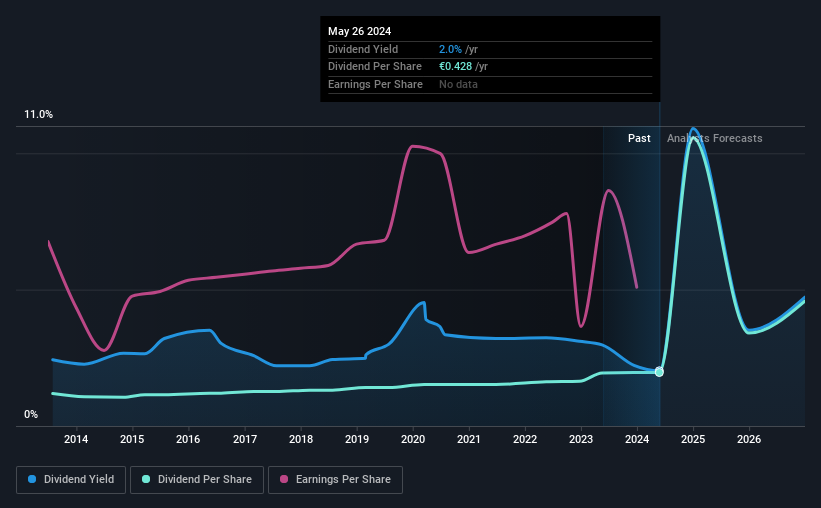Click the teal Dividend Per Share dot
The image size is (821, 508).
click(146, 479)
